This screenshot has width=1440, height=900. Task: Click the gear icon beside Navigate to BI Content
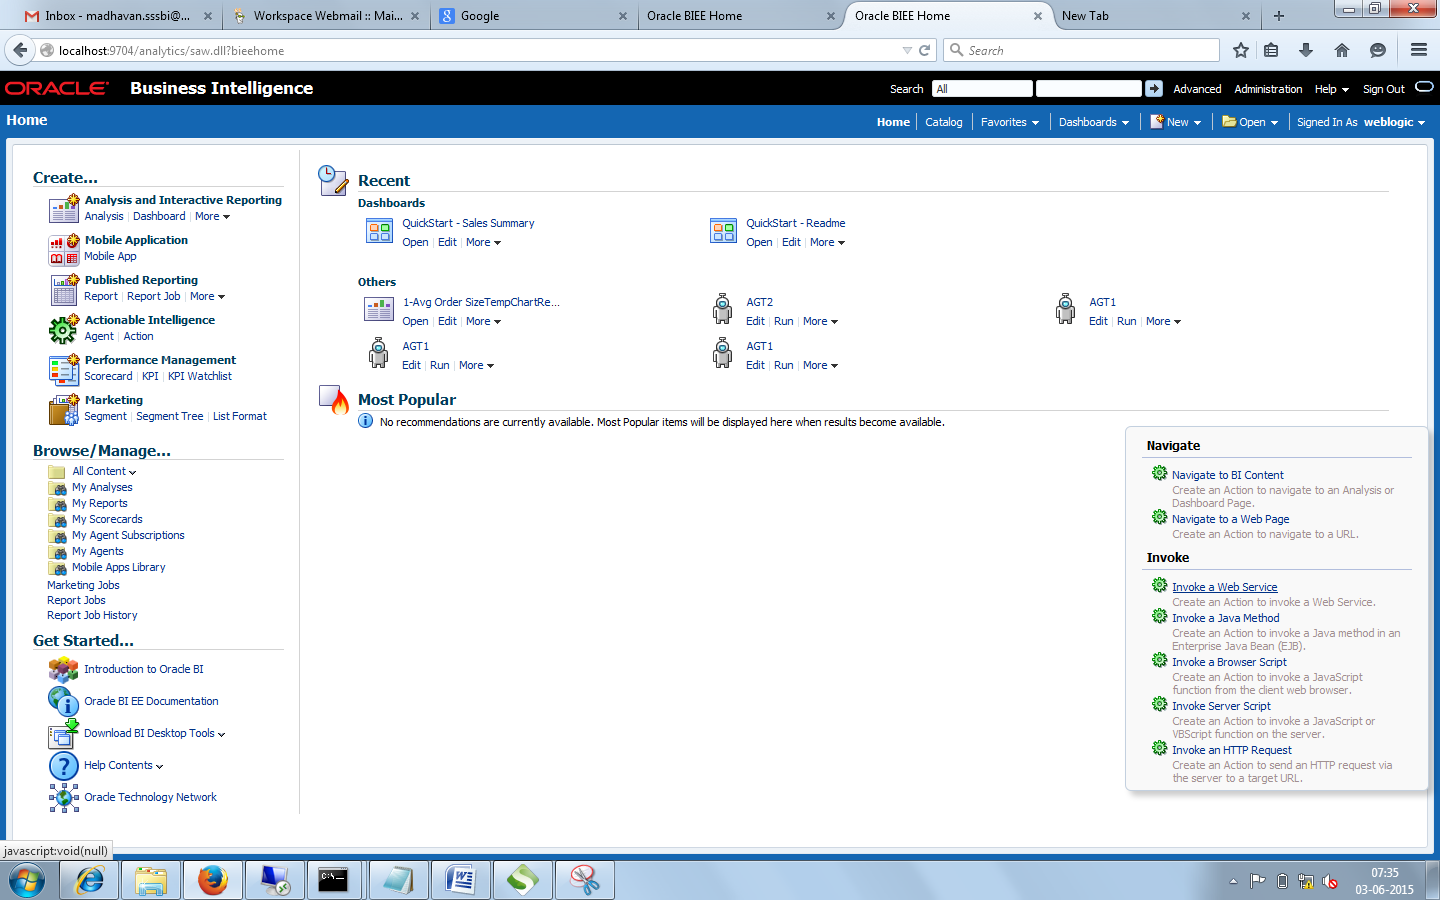[1159, 473]
